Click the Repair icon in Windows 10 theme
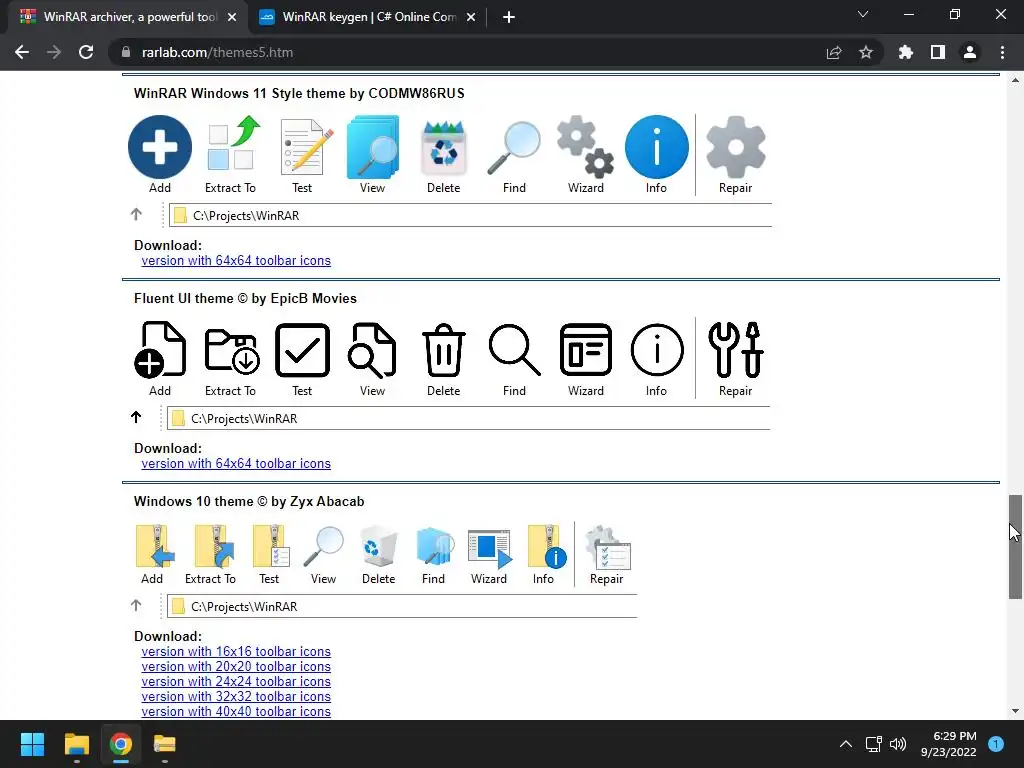1024x768 pixels. [607, 547]
